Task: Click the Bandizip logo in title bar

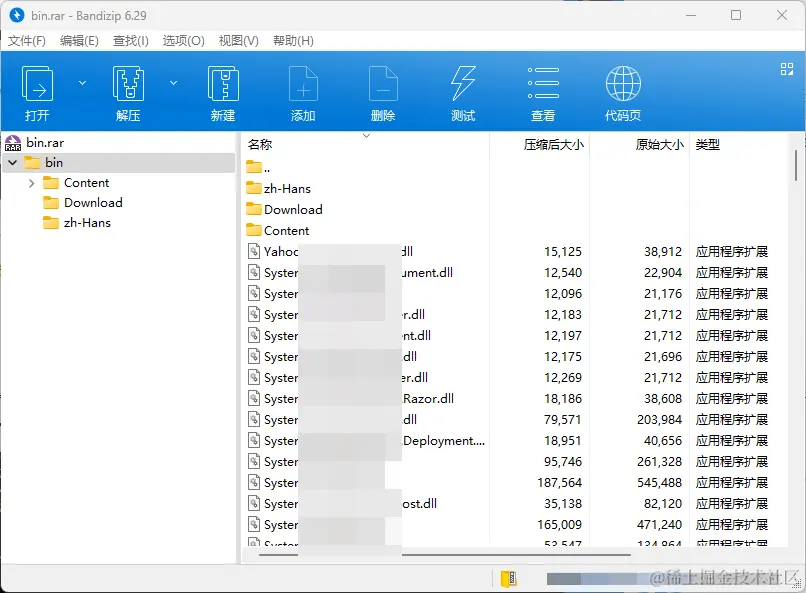Action: point(17,15)
